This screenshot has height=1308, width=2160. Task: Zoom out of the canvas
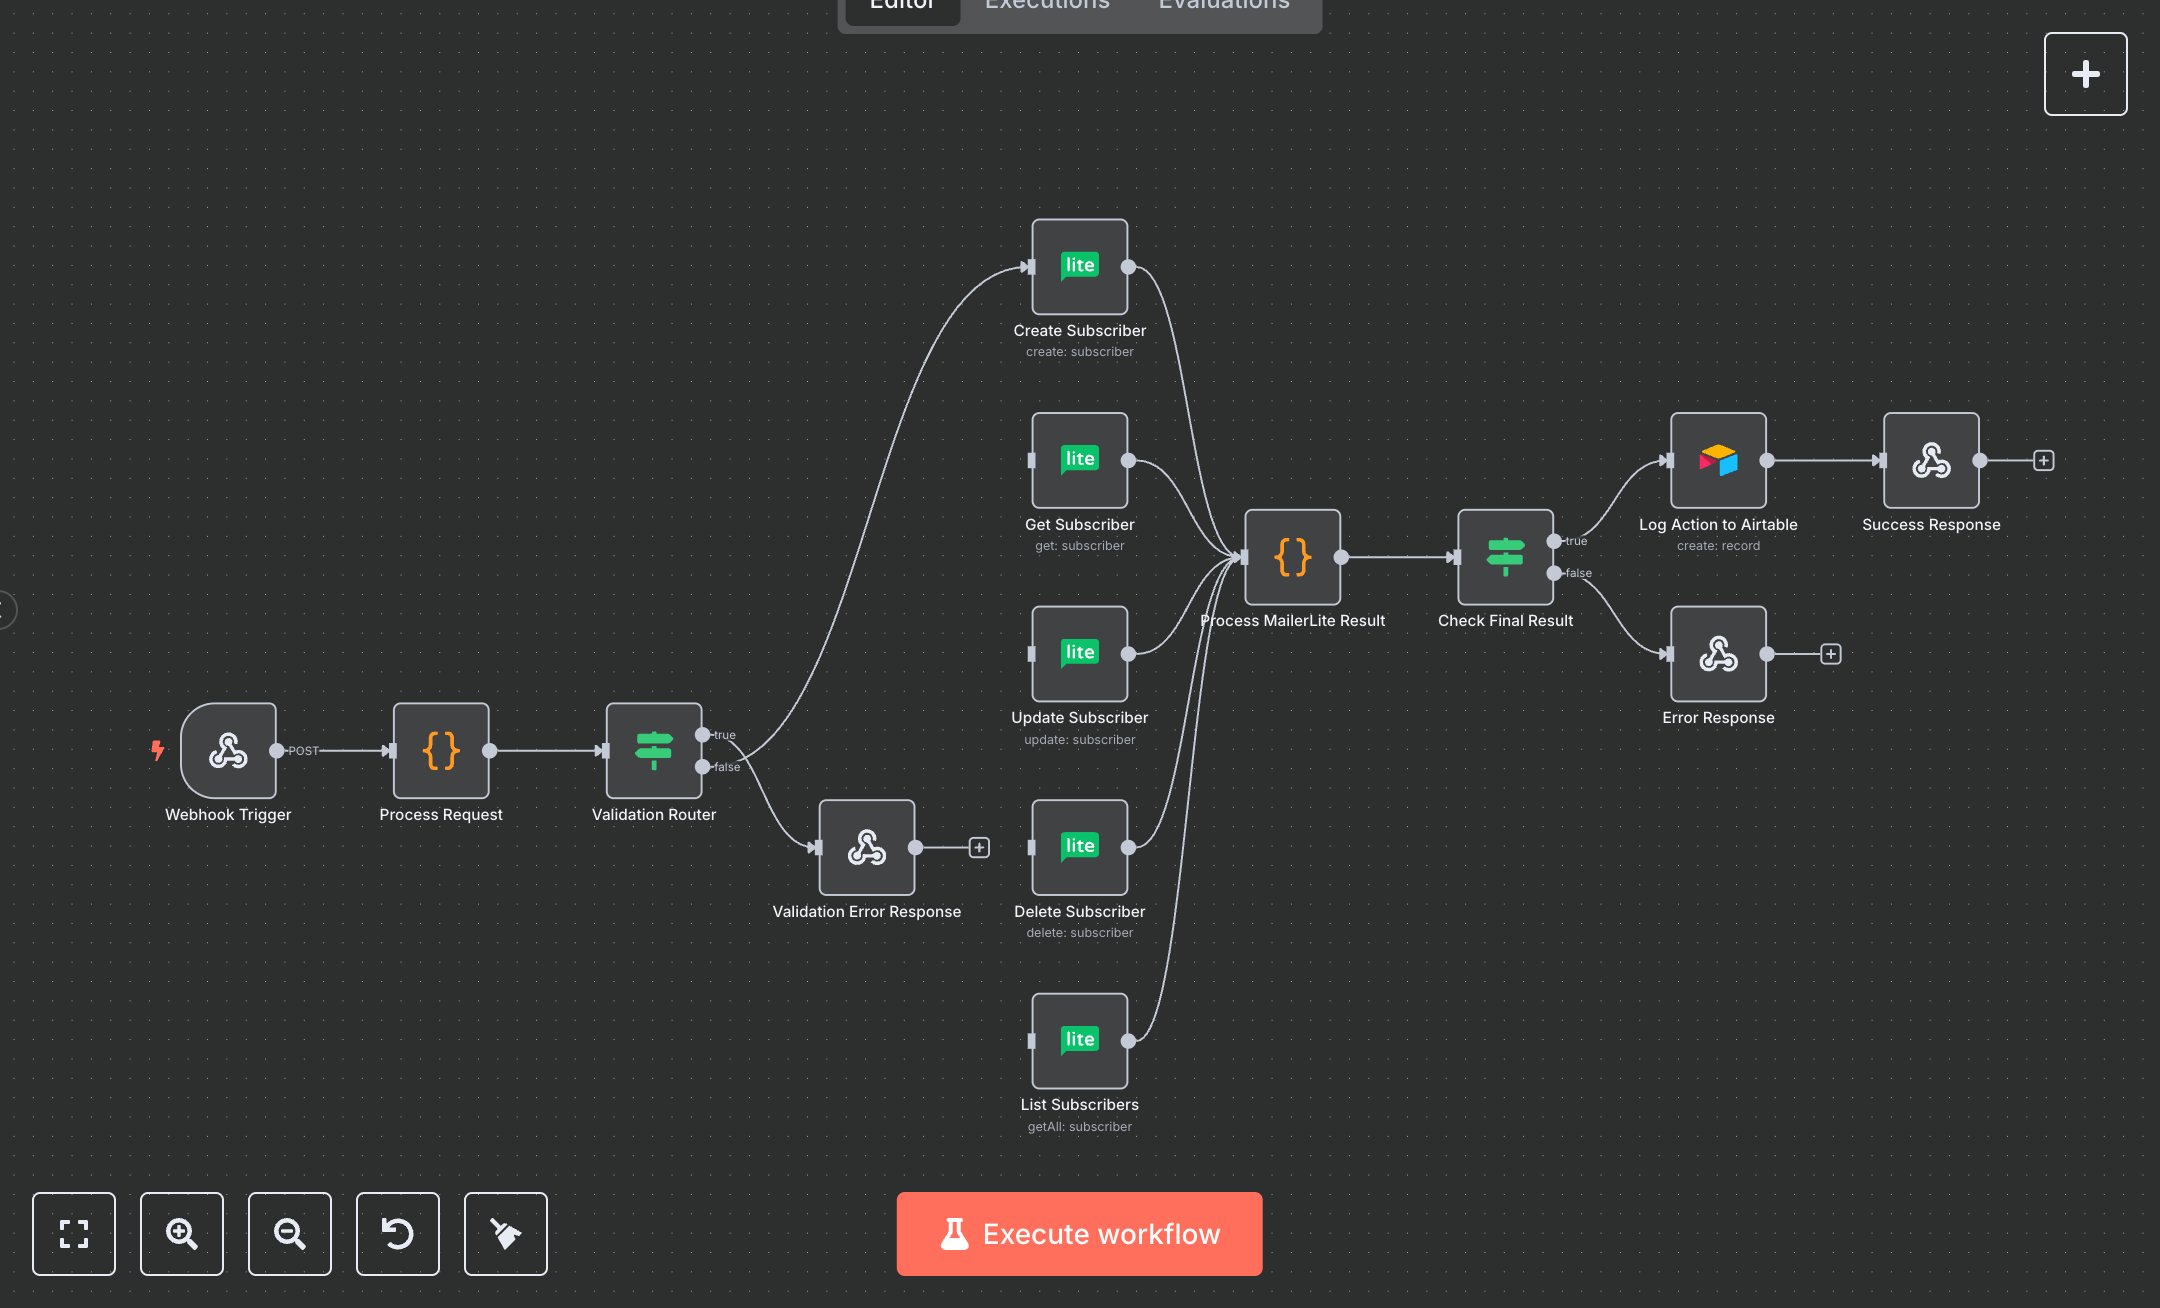(289, 1233)
